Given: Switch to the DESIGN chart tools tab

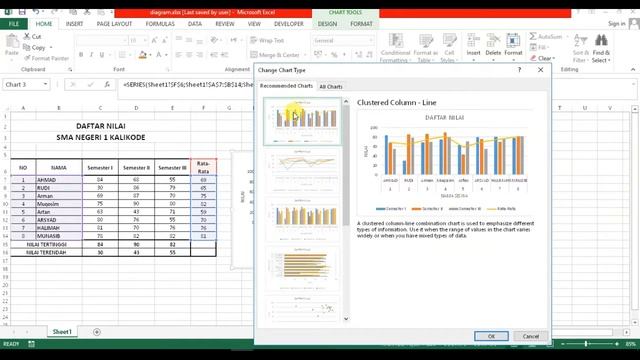Looking at the screenshot, I should click(327, 24).
